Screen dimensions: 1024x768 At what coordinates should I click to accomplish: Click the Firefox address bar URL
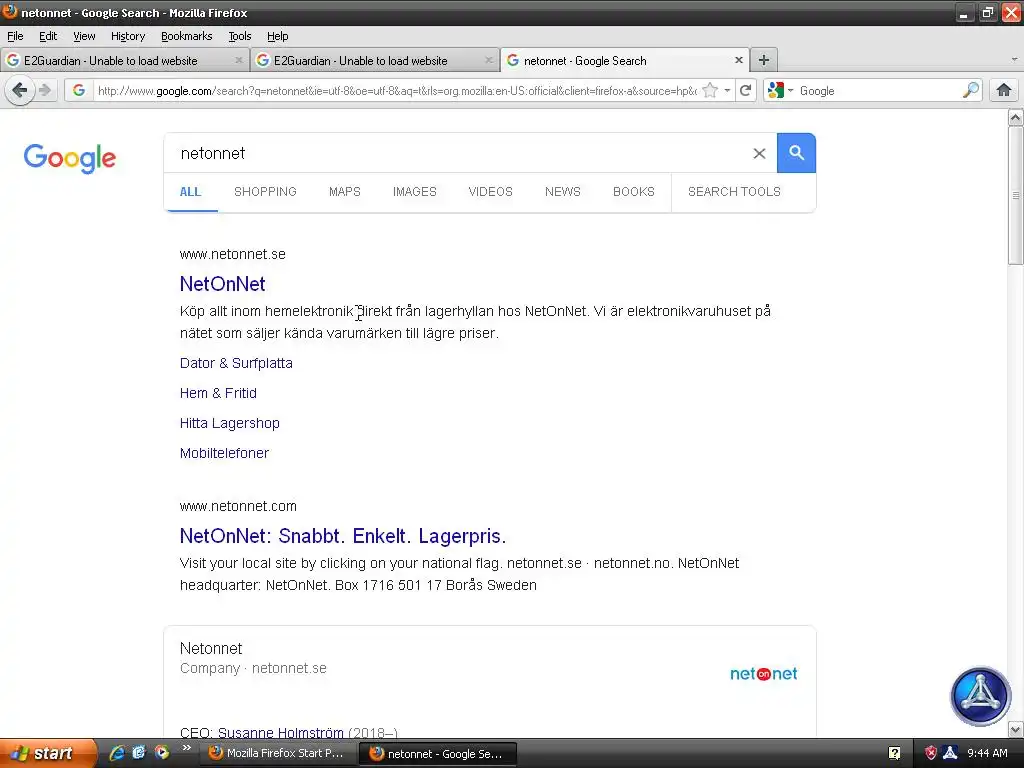click(x=397, y=91)
